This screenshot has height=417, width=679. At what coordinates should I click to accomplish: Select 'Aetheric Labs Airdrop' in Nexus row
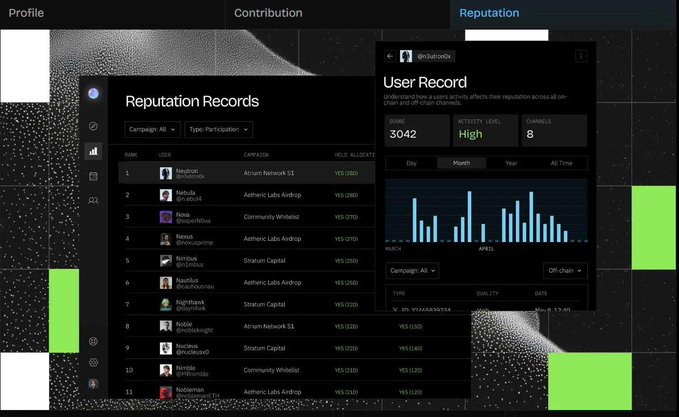(272, 239)
